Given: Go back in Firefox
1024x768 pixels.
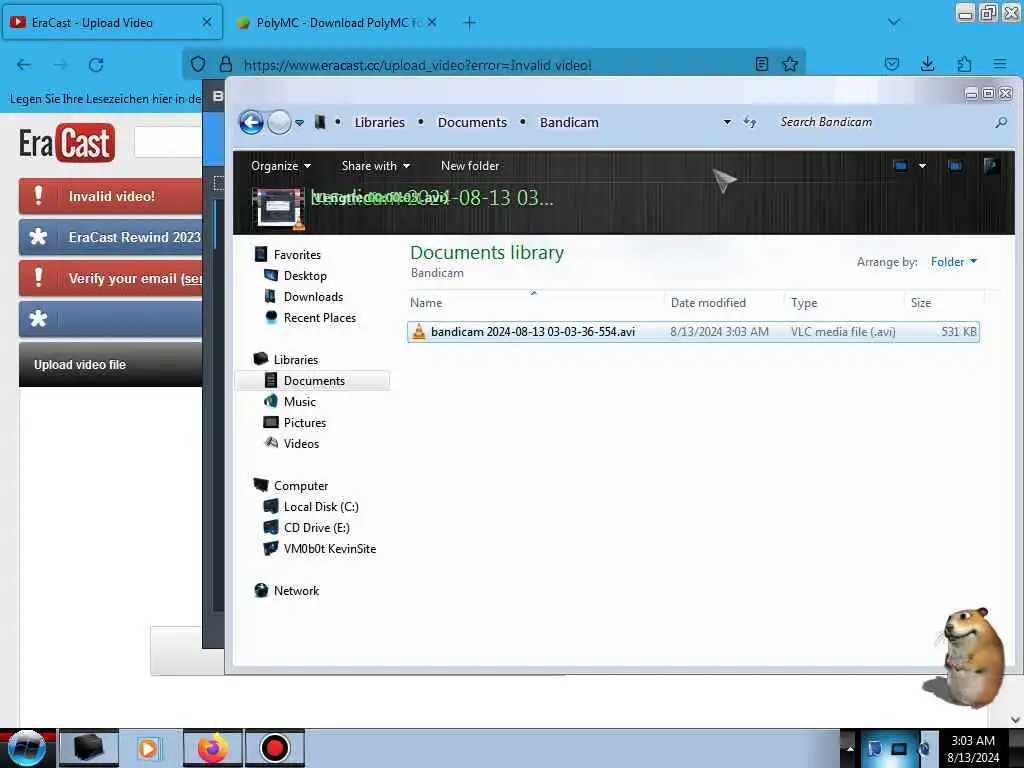Looking at the screenshot, I should (24, 65).
